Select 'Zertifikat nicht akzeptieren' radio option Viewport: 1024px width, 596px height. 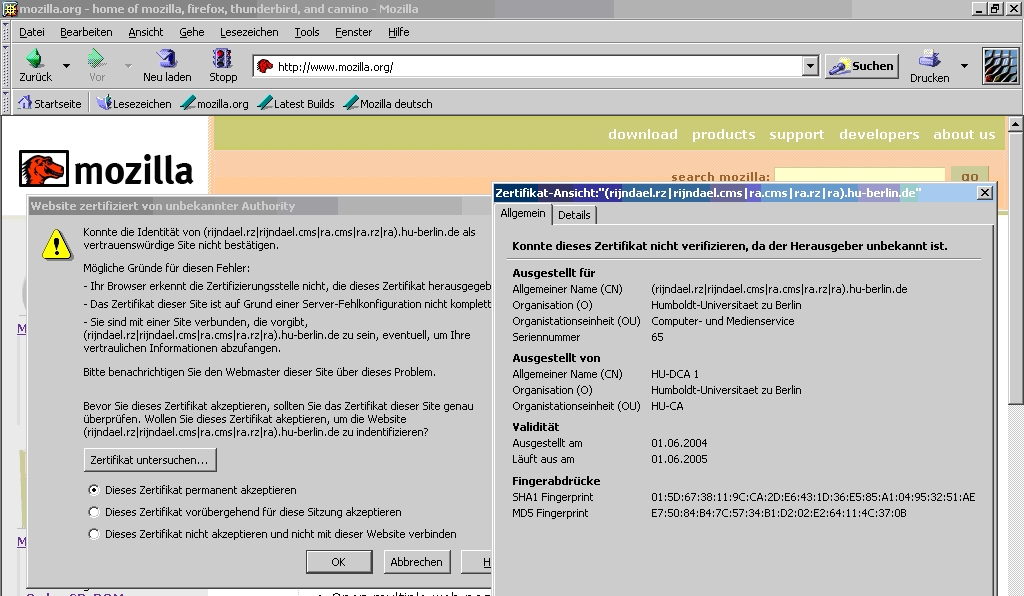click(94, 534)
